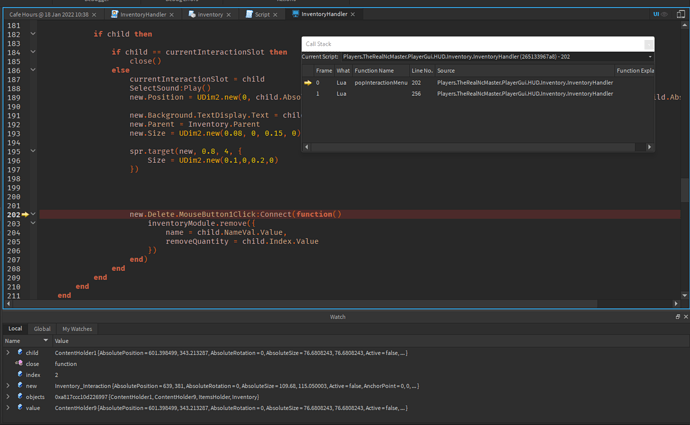This screenshot has width=690, height=425.
Task: Switch to Local watch tab
Action: coord(15,329)
